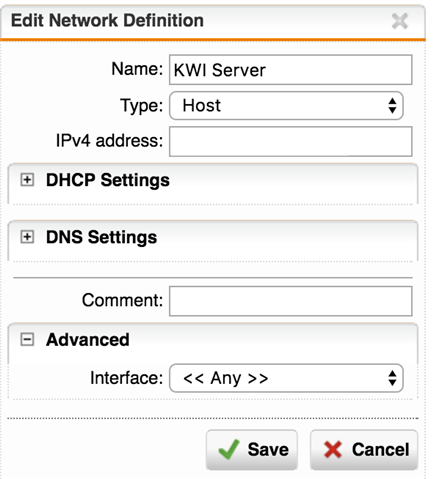
Task: Collapse the Advanced section header
Action: click(213, 340)
